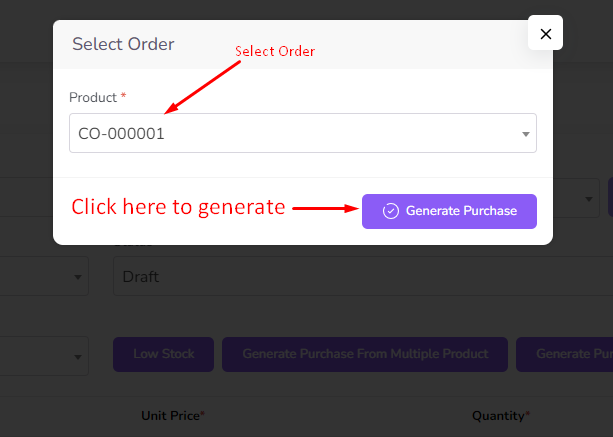Click dropdown arrow right of the dialog
The image size is (613, 437).
[x=589, y=199]
